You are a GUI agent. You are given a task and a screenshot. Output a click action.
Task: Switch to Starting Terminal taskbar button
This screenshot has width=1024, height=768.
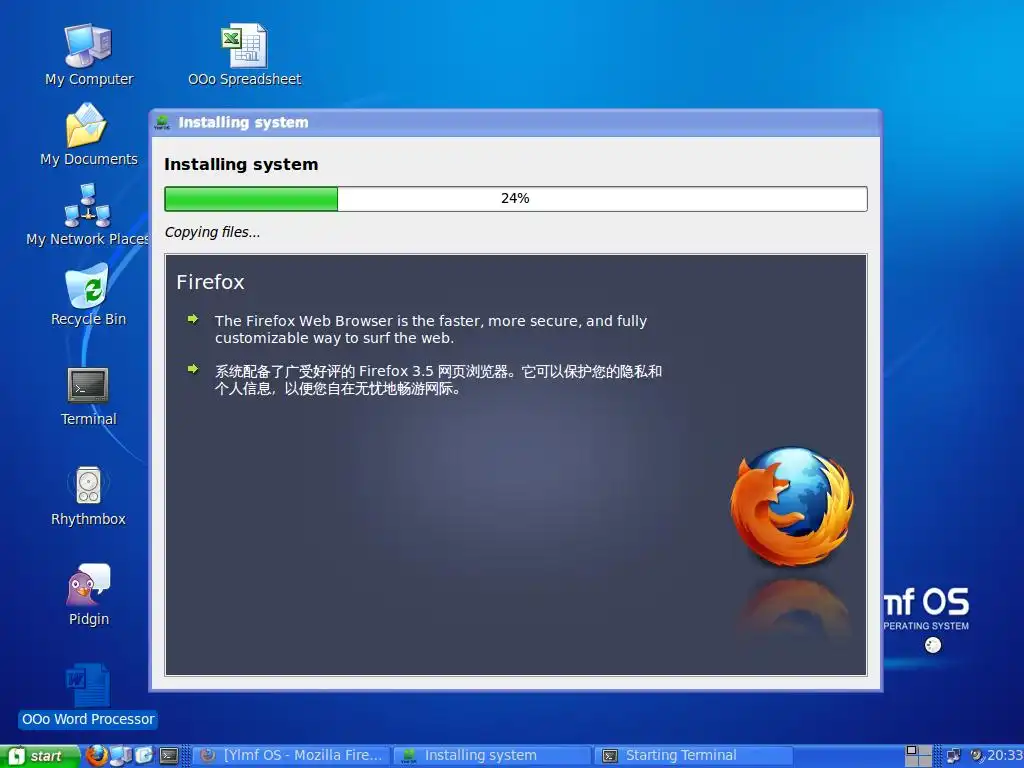[x=694, y=756]
